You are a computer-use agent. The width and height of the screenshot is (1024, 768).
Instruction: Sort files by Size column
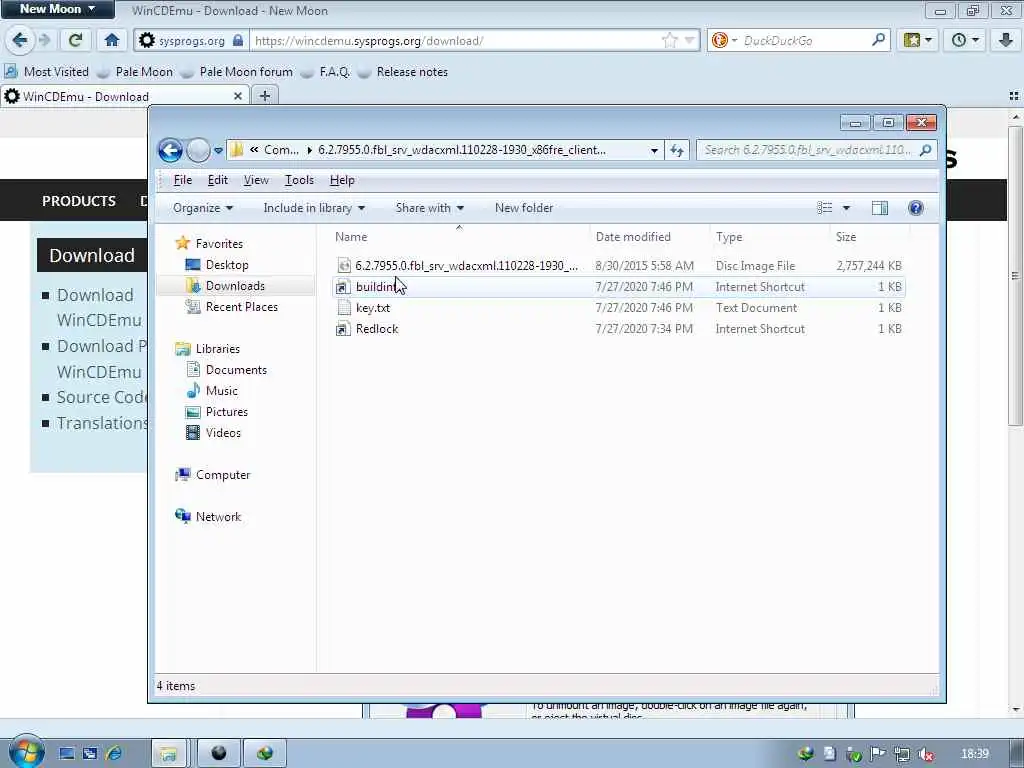coord(846,236)
